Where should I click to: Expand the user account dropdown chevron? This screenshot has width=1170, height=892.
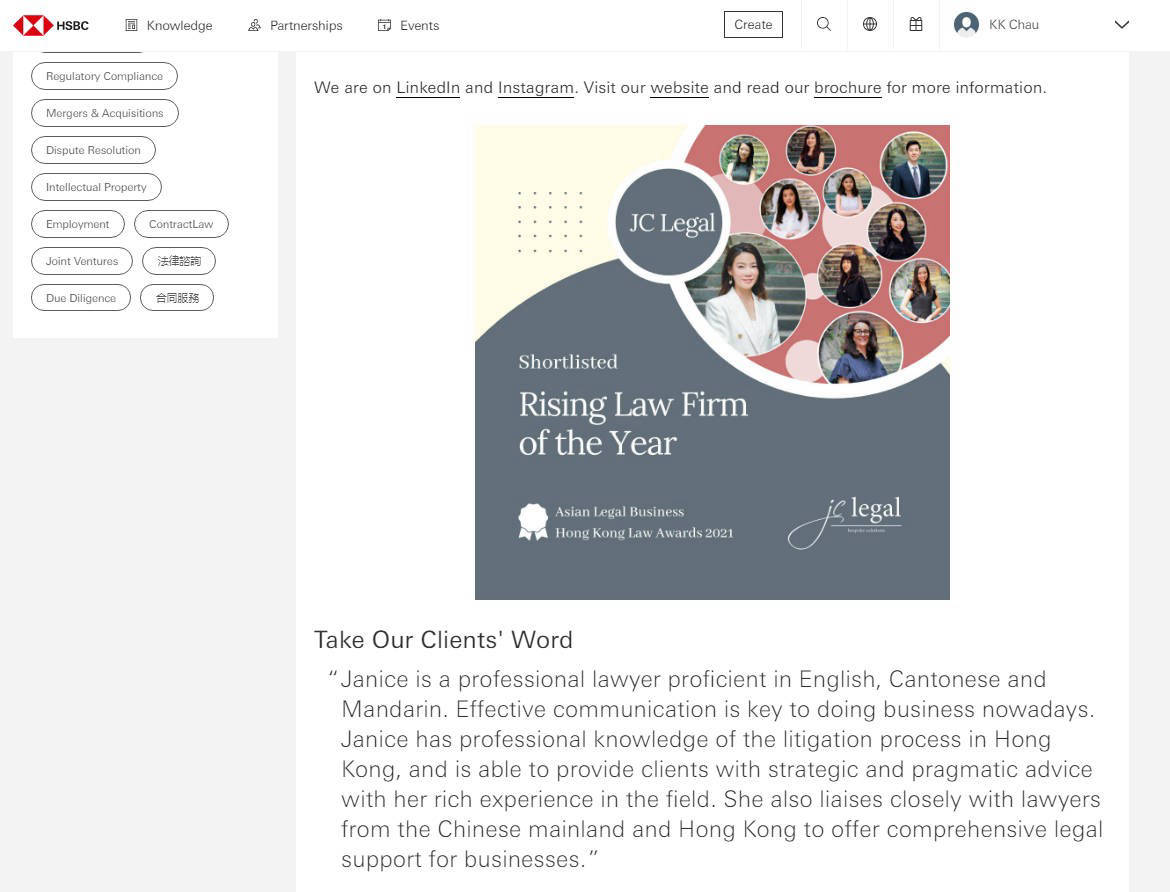click(x=1121, y=25)
